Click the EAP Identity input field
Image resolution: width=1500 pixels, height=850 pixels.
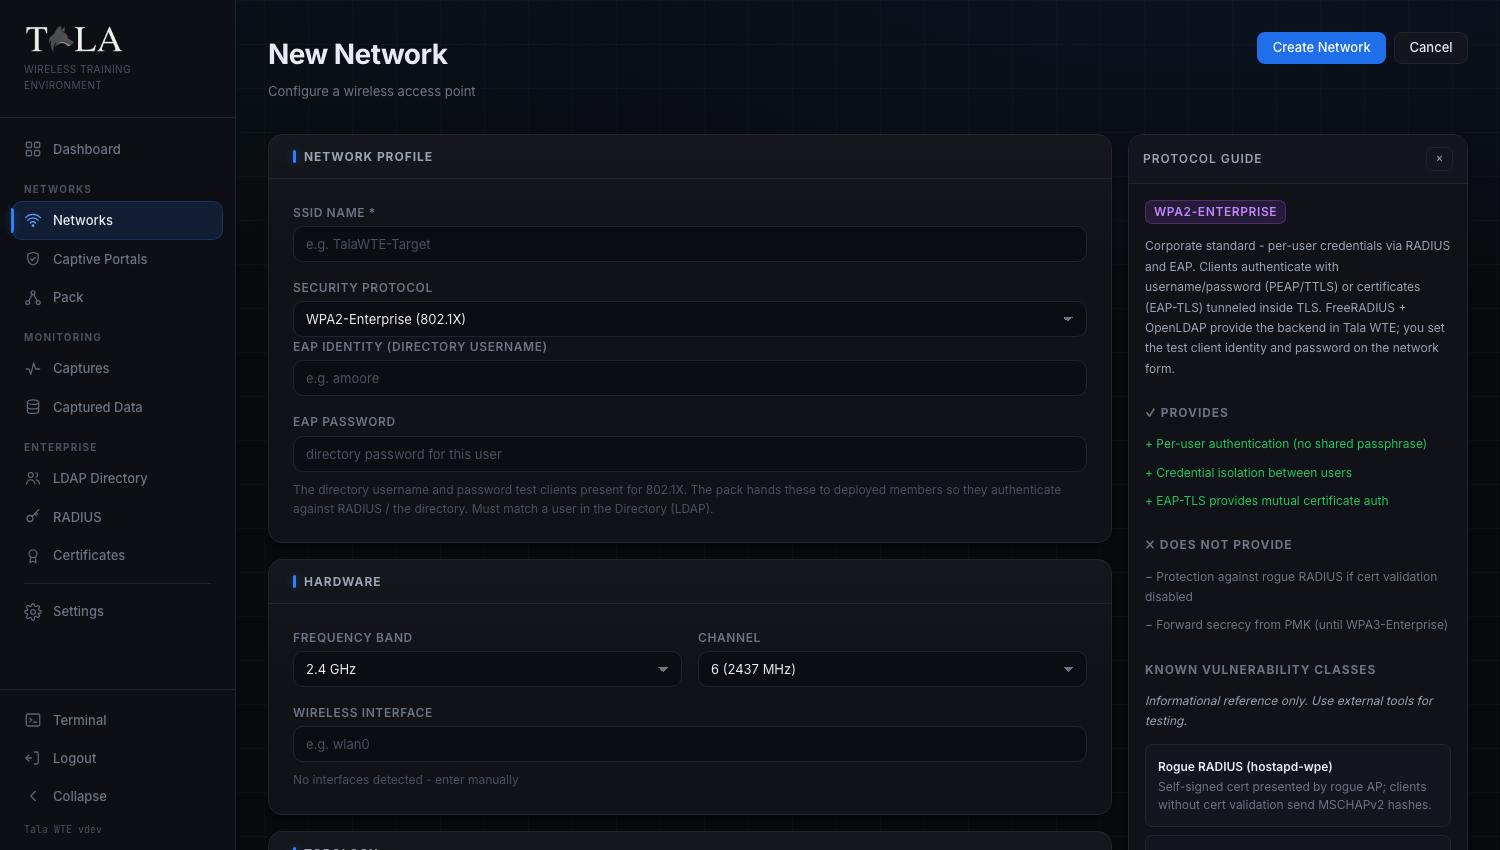pyautogui.click(x=689, y=378)
